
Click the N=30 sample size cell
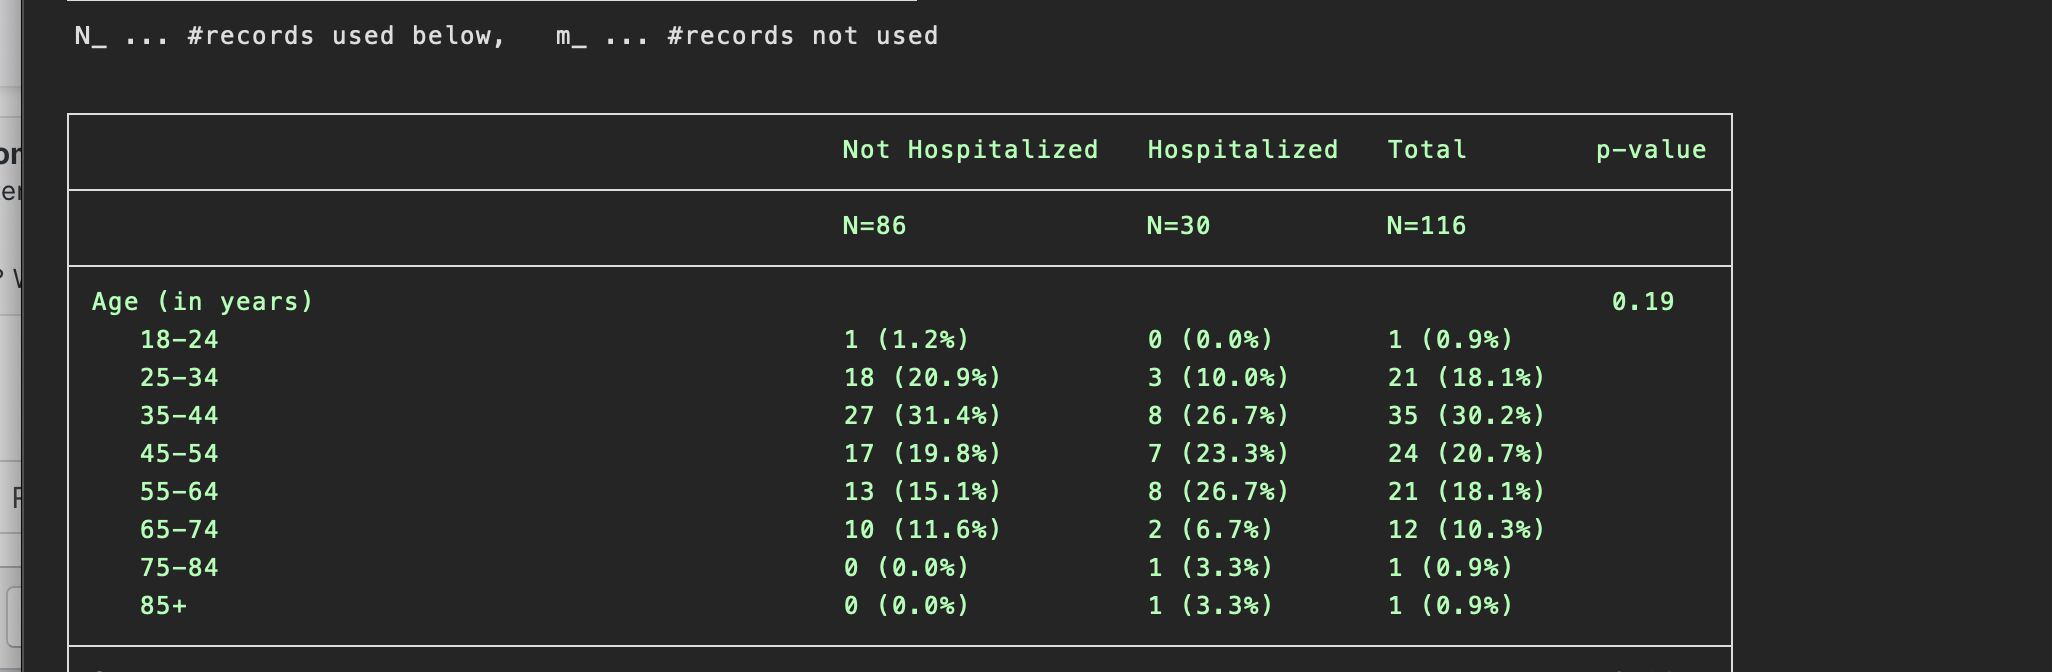click(1178, 226)
